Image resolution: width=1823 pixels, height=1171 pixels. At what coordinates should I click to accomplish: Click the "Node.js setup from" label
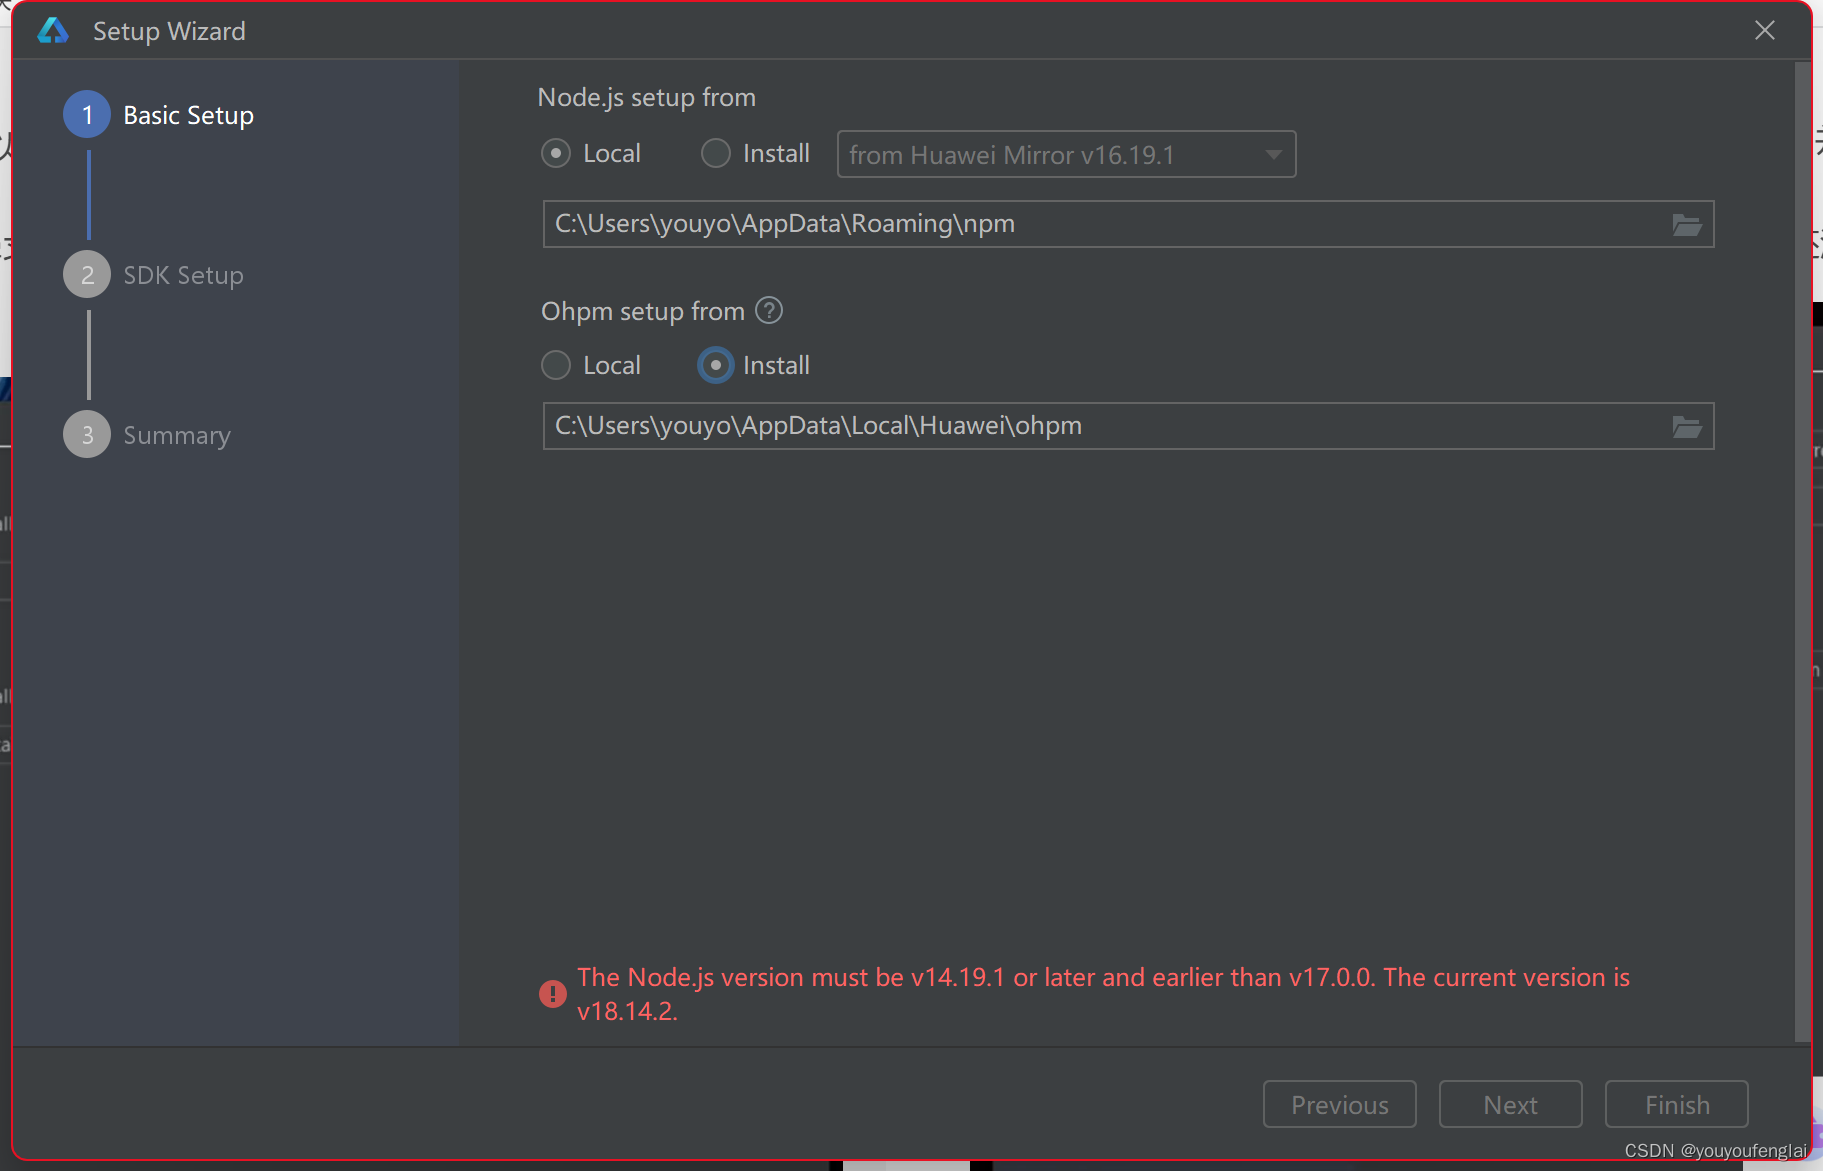(647, 97)
